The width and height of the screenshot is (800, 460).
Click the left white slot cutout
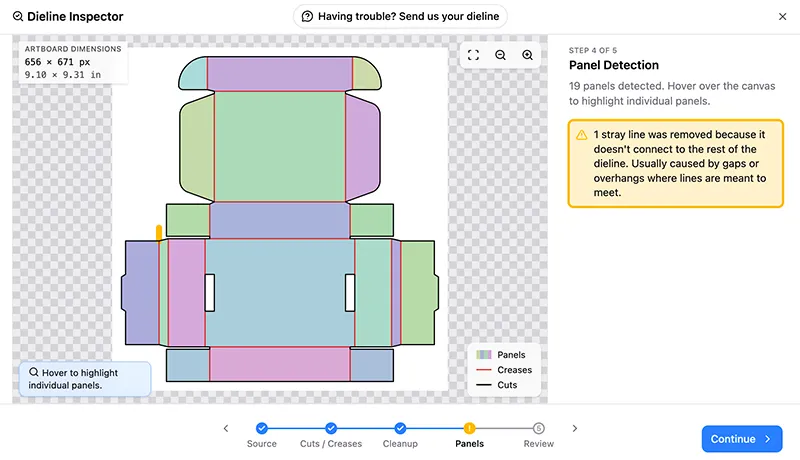[x=210, y=293]
